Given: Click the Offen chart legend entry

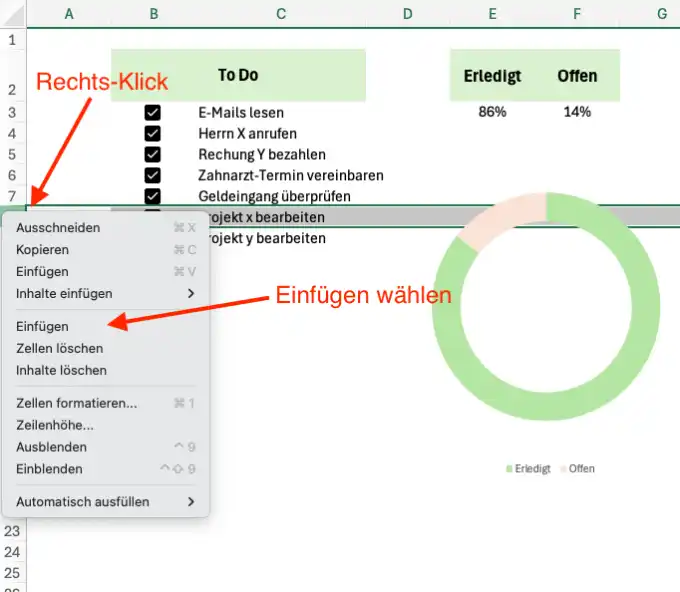Looking at the screenshot, I should pyautogui.click(x=578, y=469).
